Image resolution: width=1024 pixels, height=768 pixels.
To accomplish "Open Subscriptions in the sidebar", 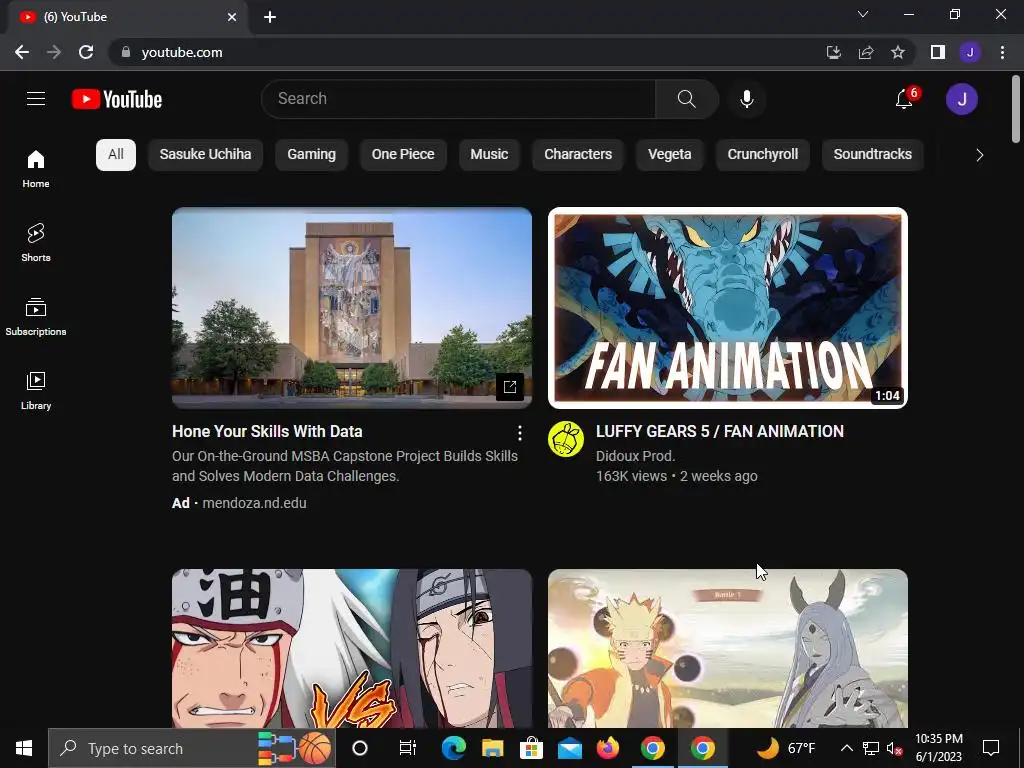I will pyautogui.click(x=36, y=316).
